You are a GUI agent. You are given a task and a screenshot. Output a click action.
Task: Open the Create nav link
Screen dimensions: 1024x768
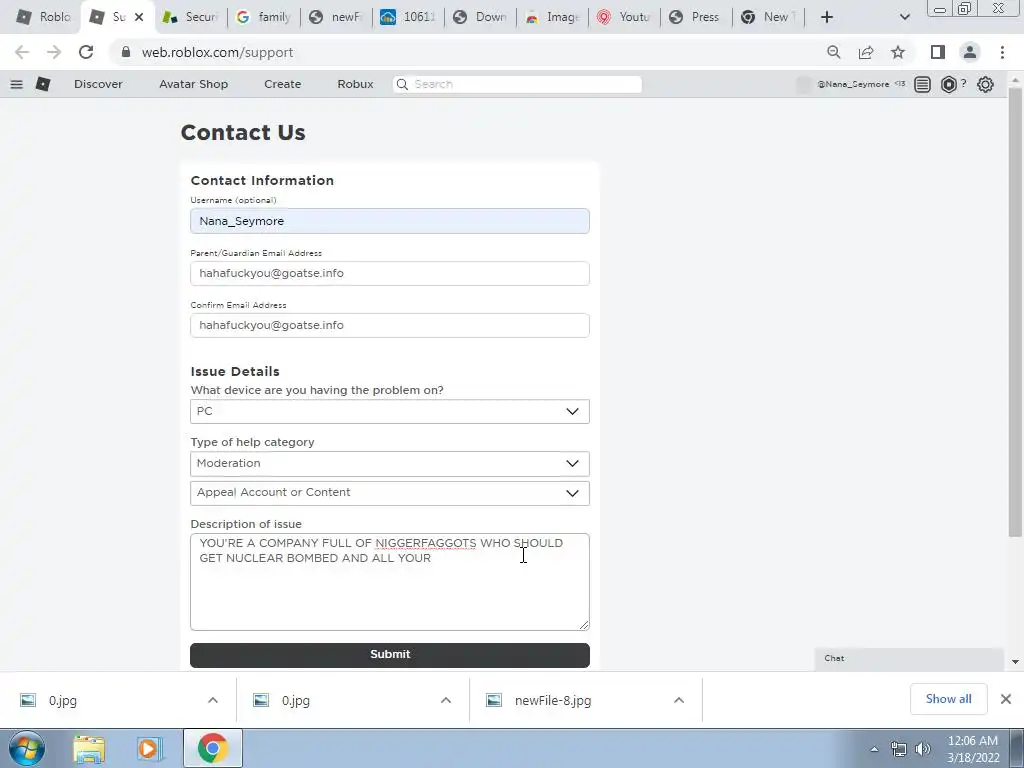click(x=282, y=84)
